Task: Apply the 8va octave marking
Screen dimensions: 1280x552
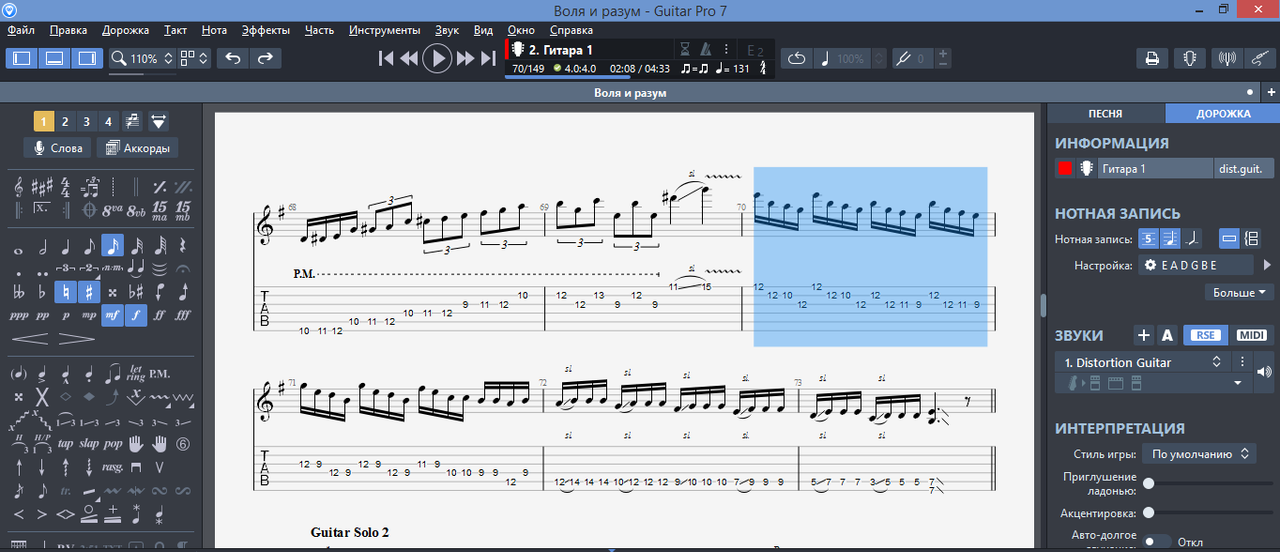Action: (x=112, y=211)
